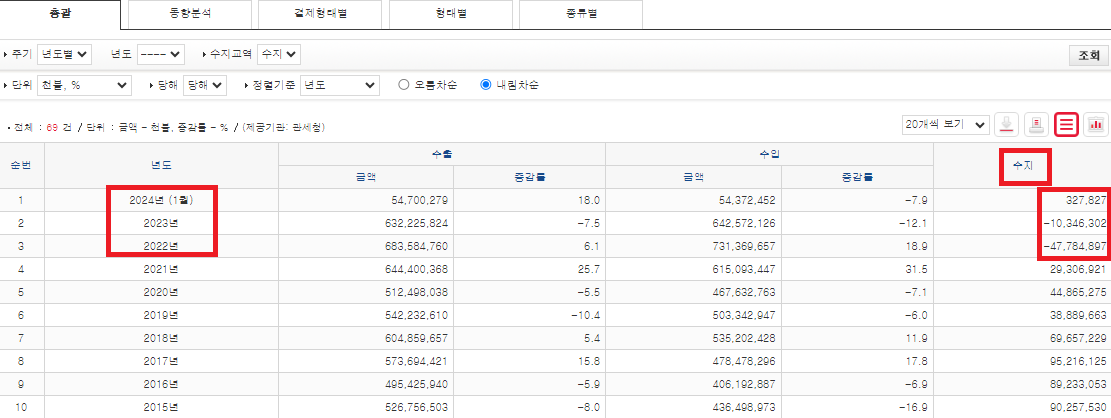
Task: Open the 20개씩 보기 rows-per-page dropdown
Action: 945,124
